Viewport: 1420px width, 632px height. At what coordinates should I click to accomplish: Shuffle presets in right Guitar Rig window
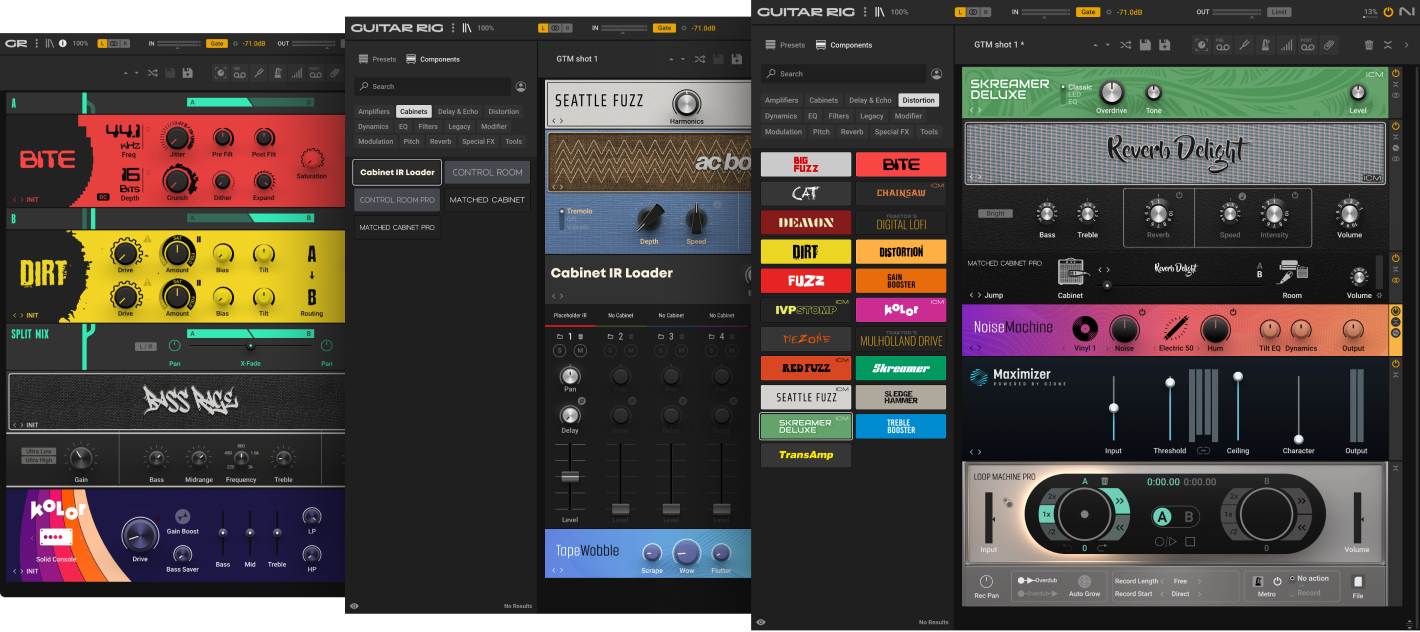click(x=1126, y=45)
